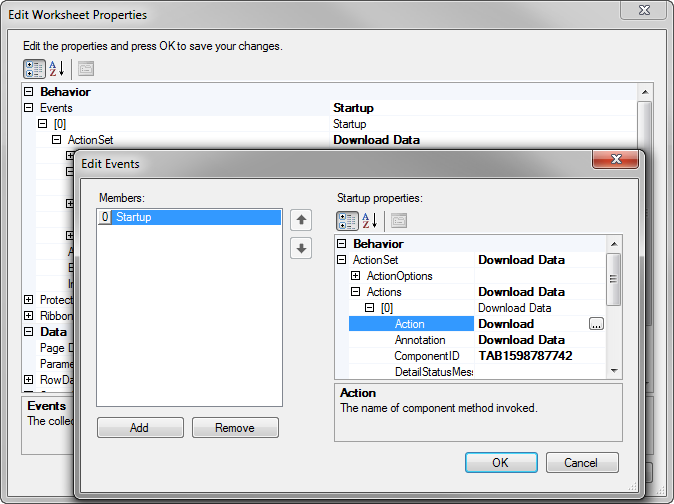674x504 pixels.
Task: Select Startup in Members list
Action: tap(190, 217)
